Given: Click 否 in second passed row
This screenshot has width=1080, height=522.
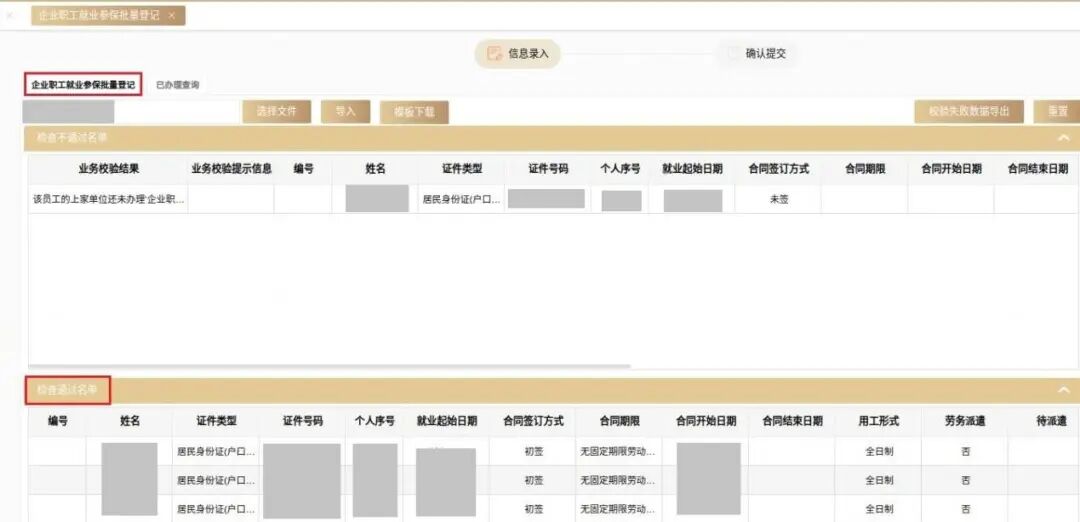Looking at the screenshot, I should tap(966, 480).
